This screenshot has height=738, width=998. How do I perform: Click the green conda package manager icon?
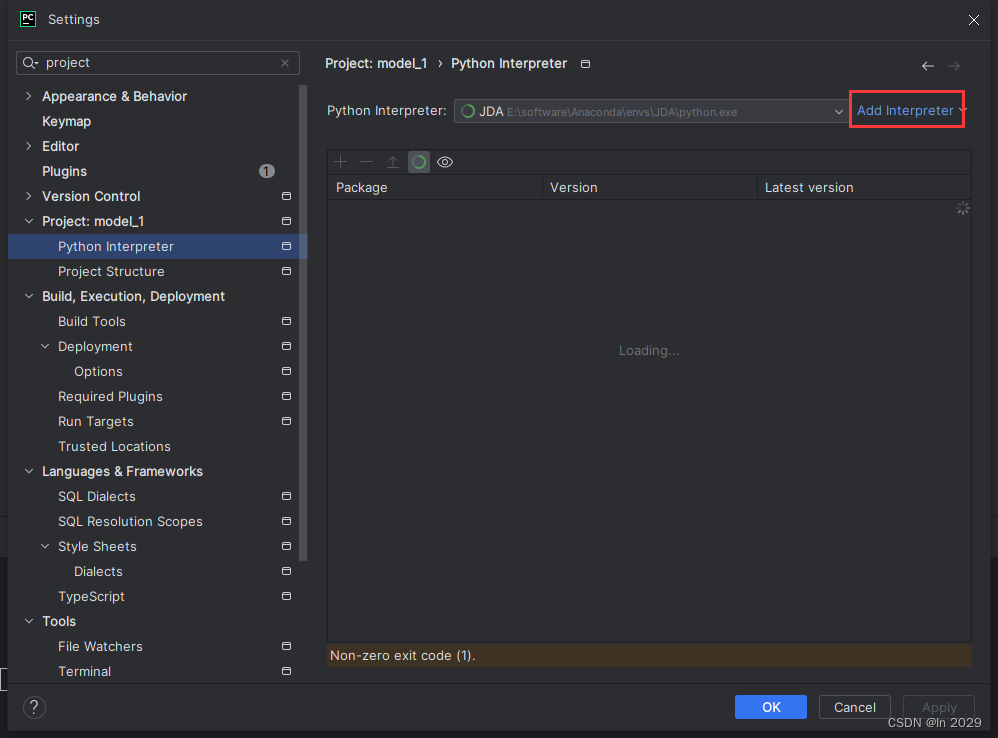coord(419,162)
